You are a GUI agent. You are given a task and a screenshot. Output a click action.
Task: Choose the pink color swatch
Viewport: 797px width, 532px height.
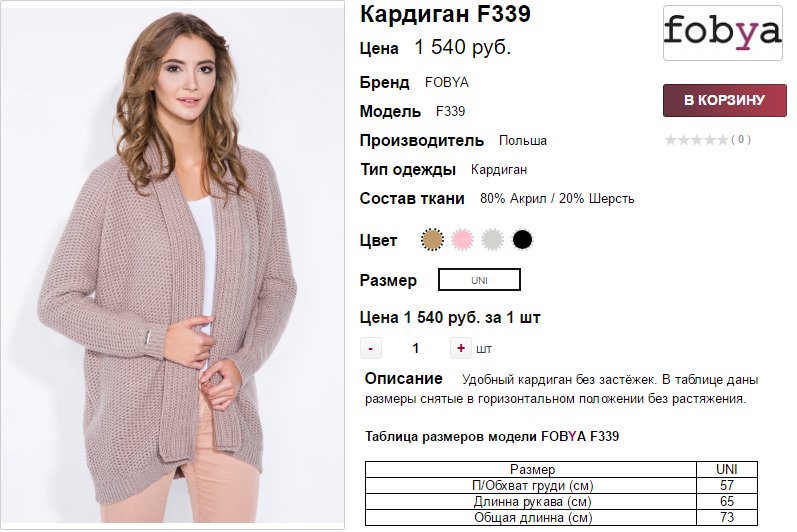462,239
